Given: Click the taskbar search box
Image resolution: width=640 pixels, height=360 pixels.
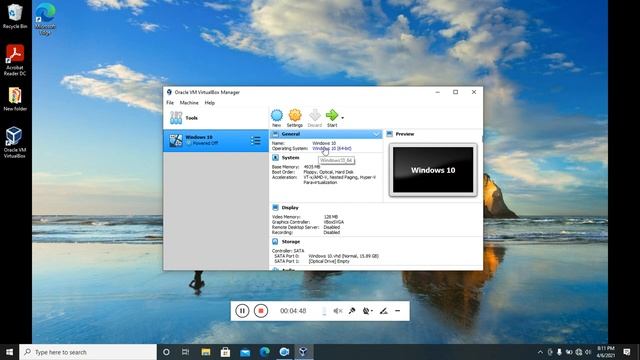Looking at the screenshot, I should pos(88,352).
